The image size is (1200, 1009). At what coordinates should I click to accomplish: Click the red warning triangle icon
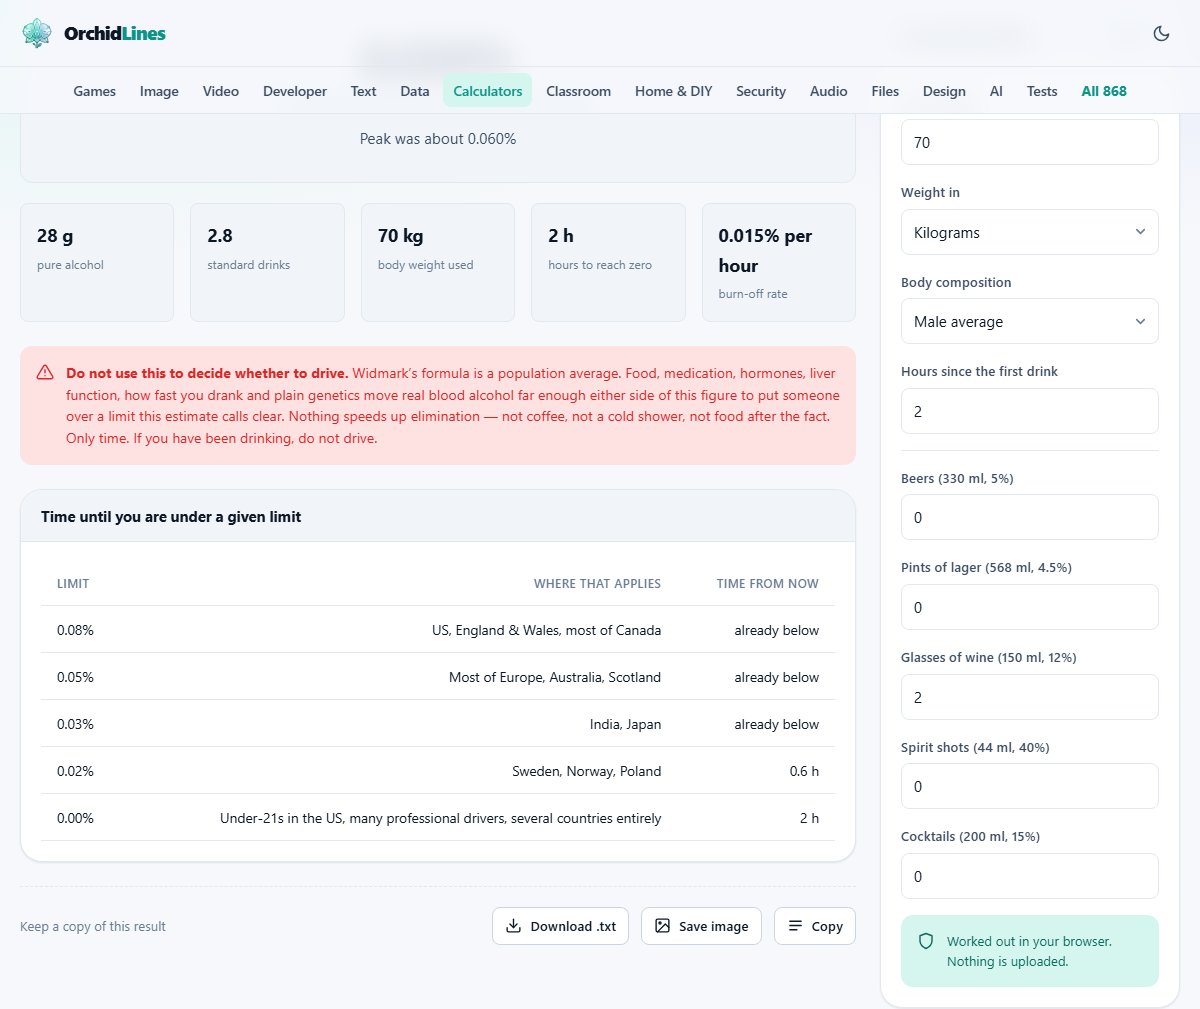[45, 373]
